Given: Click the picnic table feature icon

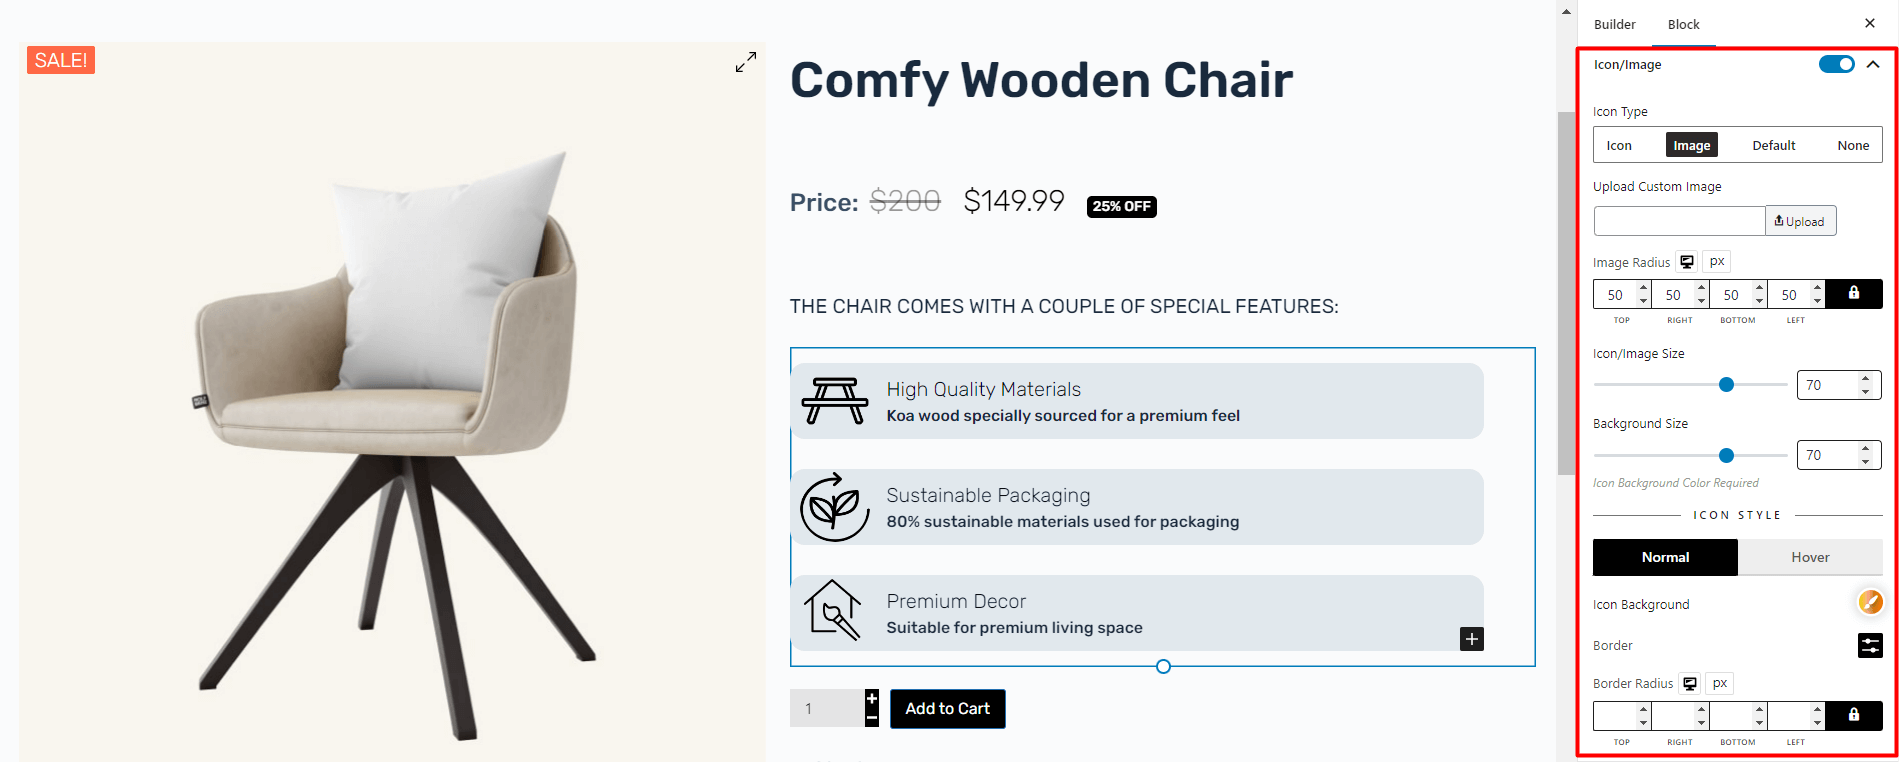Looking at the screenshot, I should click(834, 401).
